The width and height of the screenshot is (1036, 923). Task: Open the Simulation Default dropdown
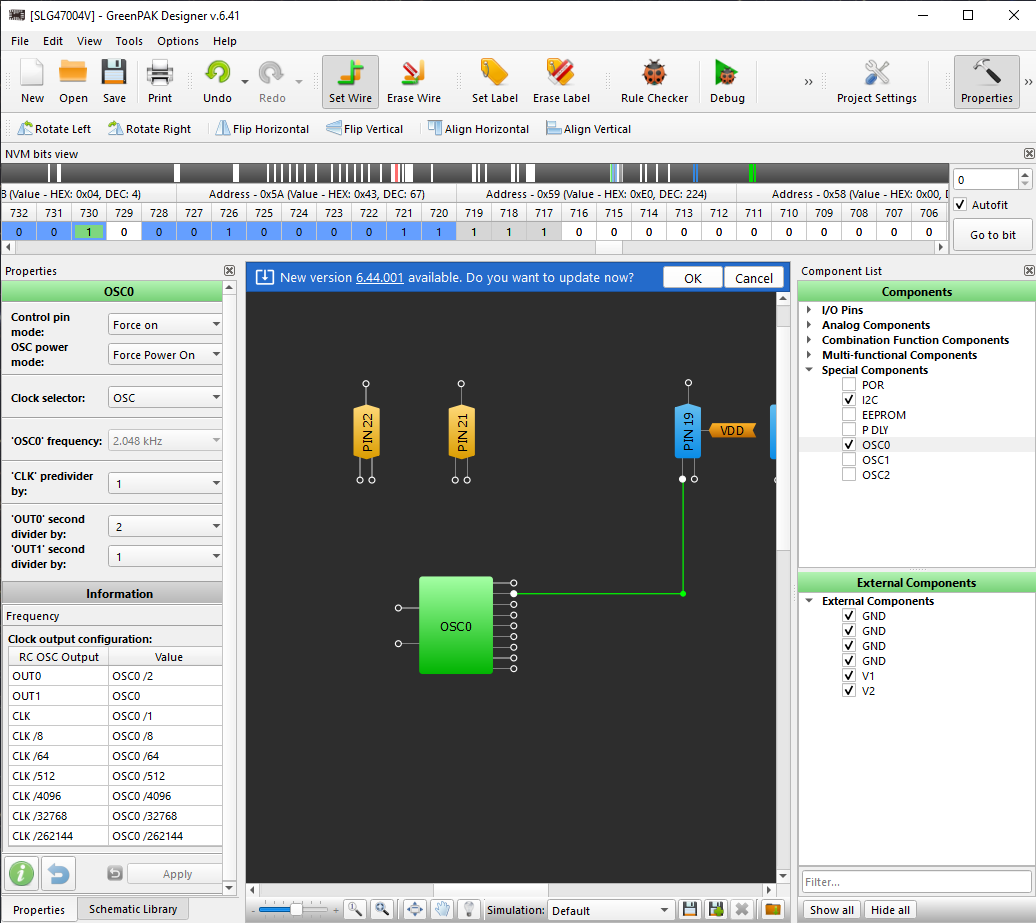click(610, 910)
